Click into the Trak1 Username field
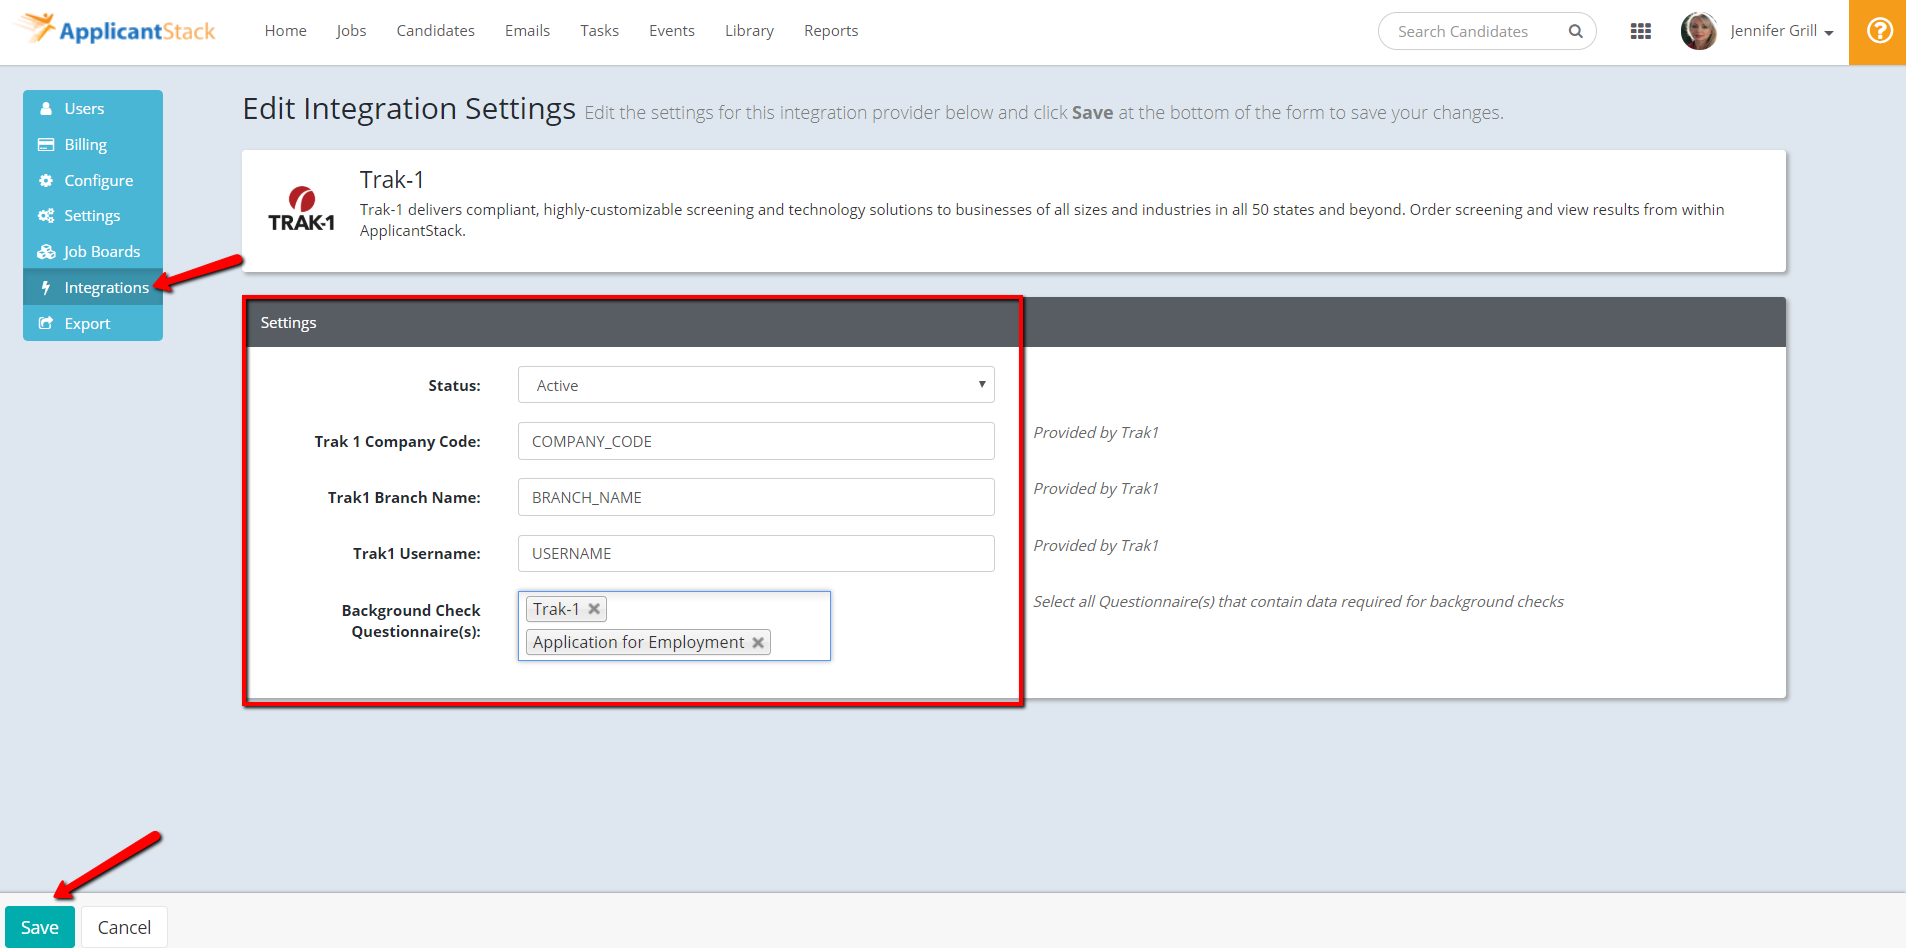 755,553
